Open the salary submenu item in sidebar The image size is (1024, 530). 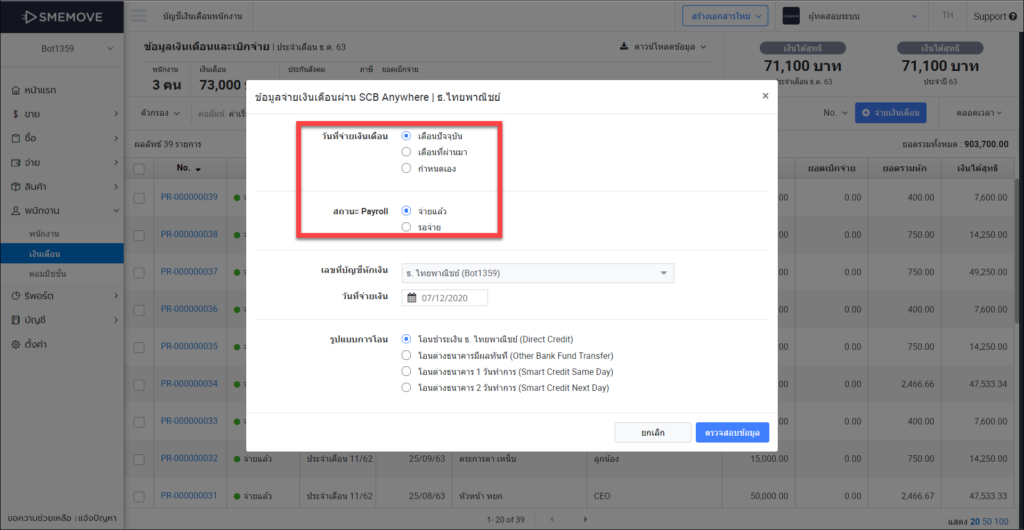45,254
